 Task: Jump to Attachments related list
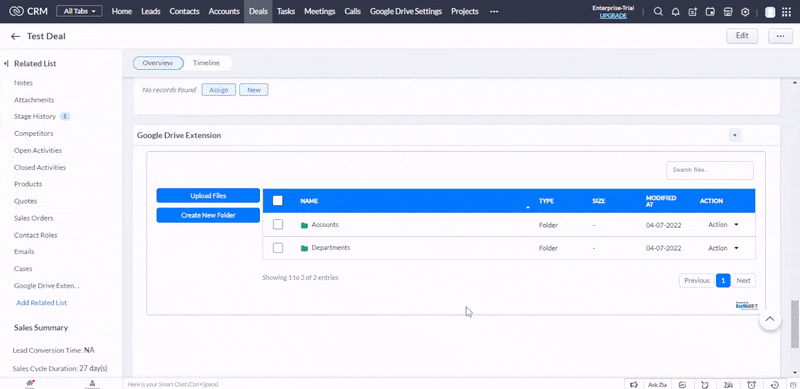[x=34, y=100]
